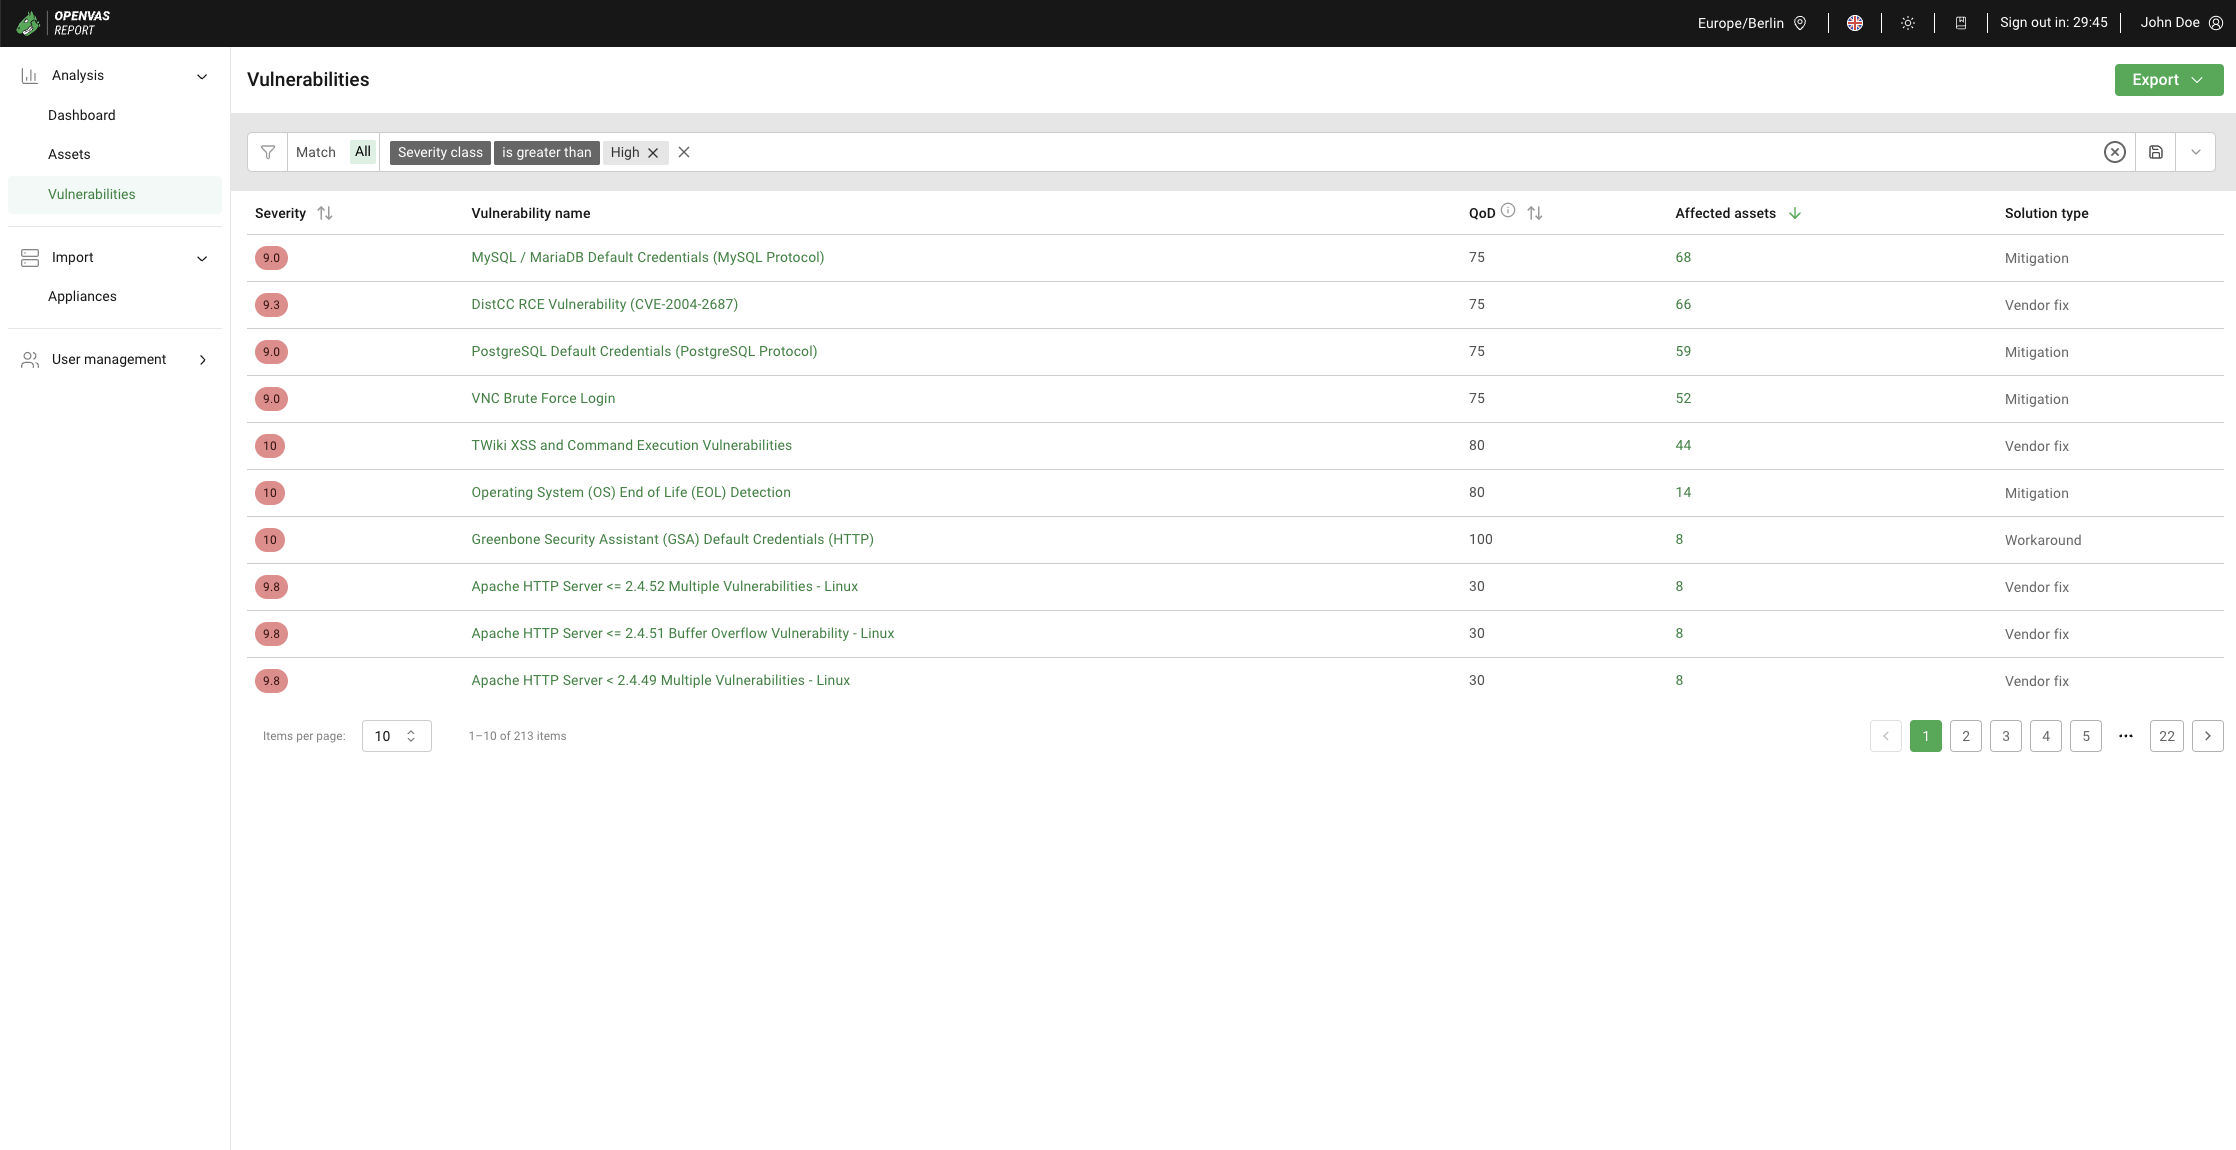
Task: Click the 9.3 severity badge for DistCC
Action: point(271,305)
